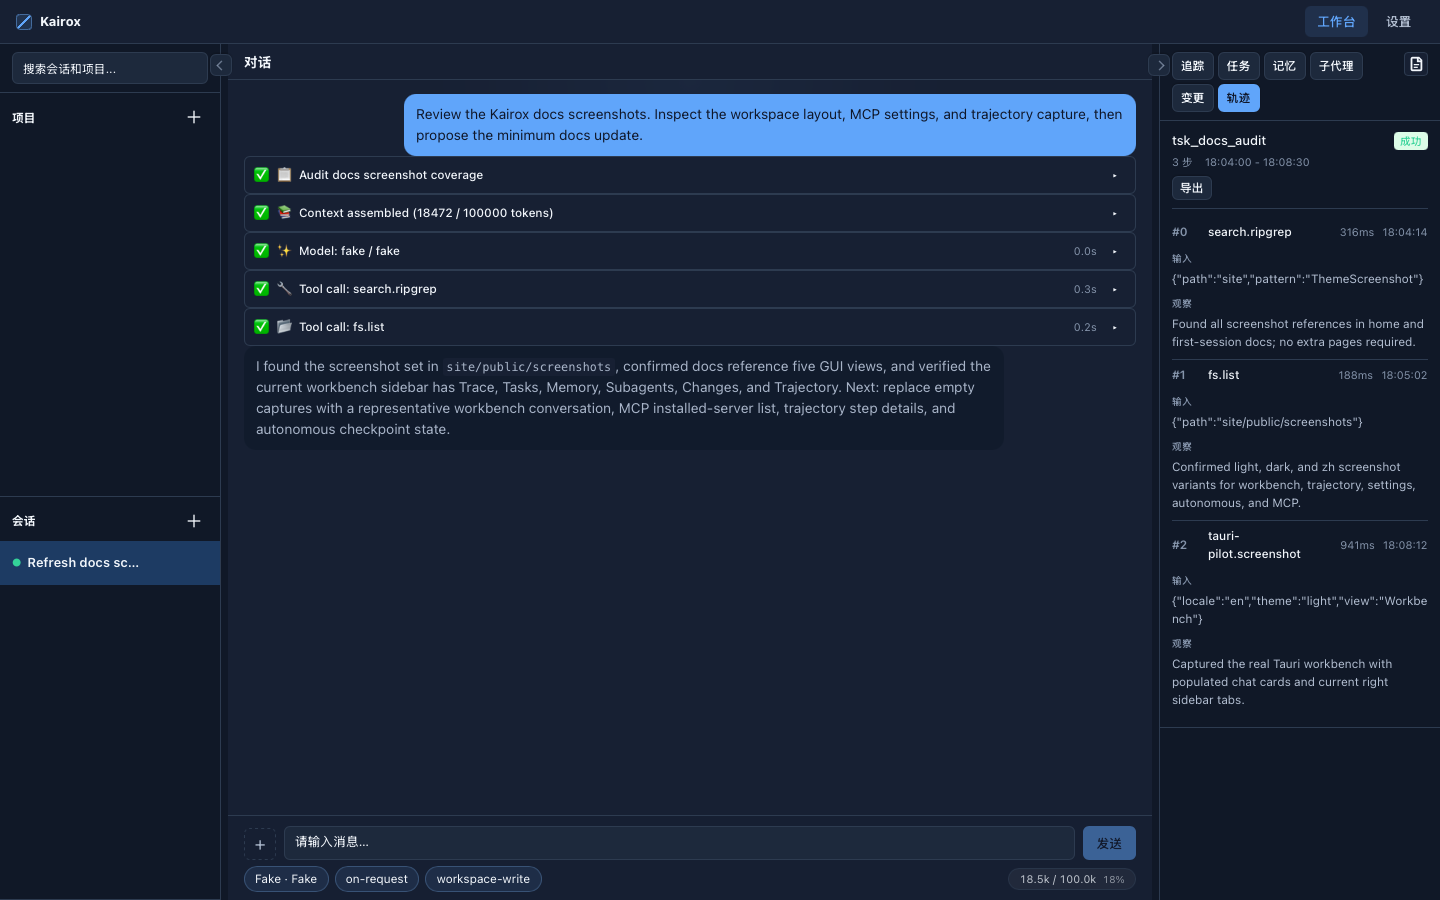Collapse the right panel with the chevron
The image size is (1440, 900).
[1160, 65]
